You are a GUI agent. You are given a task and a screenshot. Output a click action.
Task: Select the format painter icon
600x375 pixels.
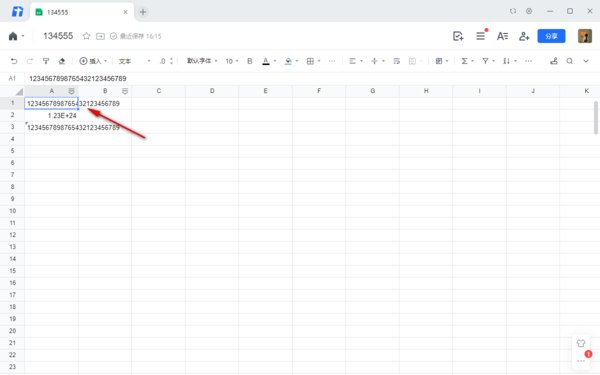[46, 61]
